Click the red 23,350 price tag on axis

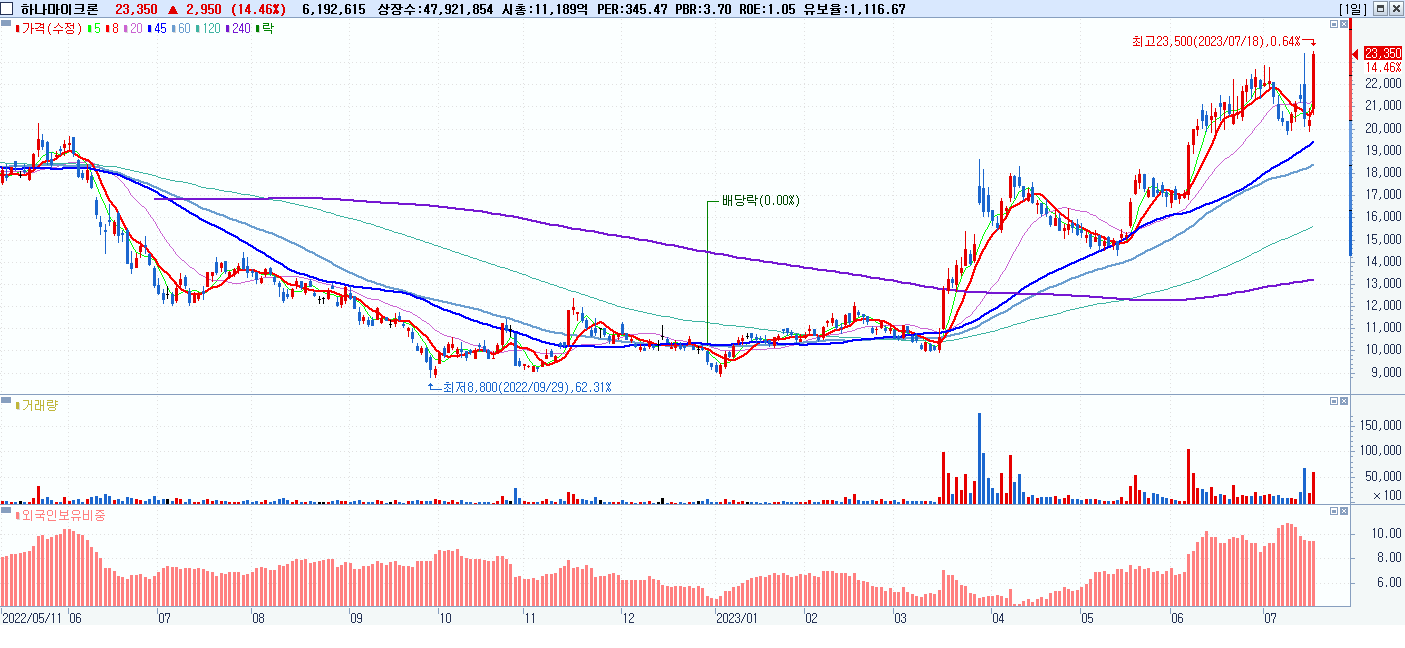tap(1382, 53)
